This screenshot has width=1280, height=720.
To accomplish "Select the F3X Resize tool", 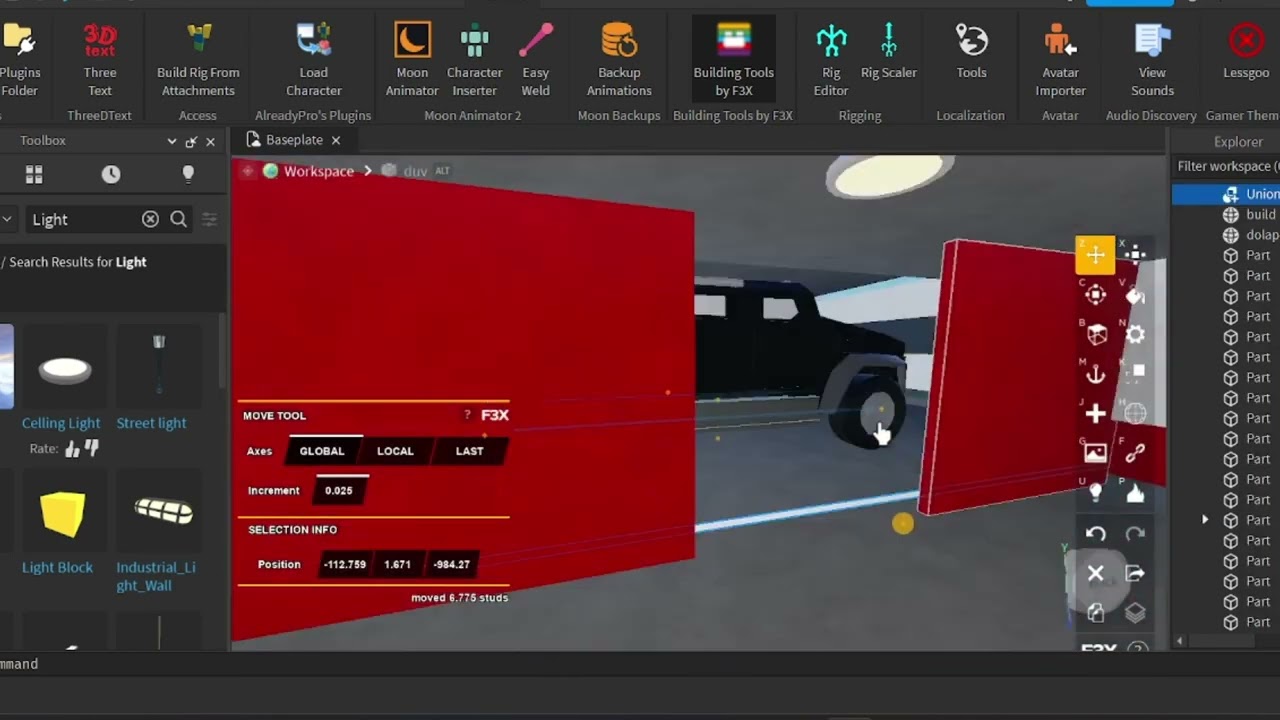I will point(1135,255).
